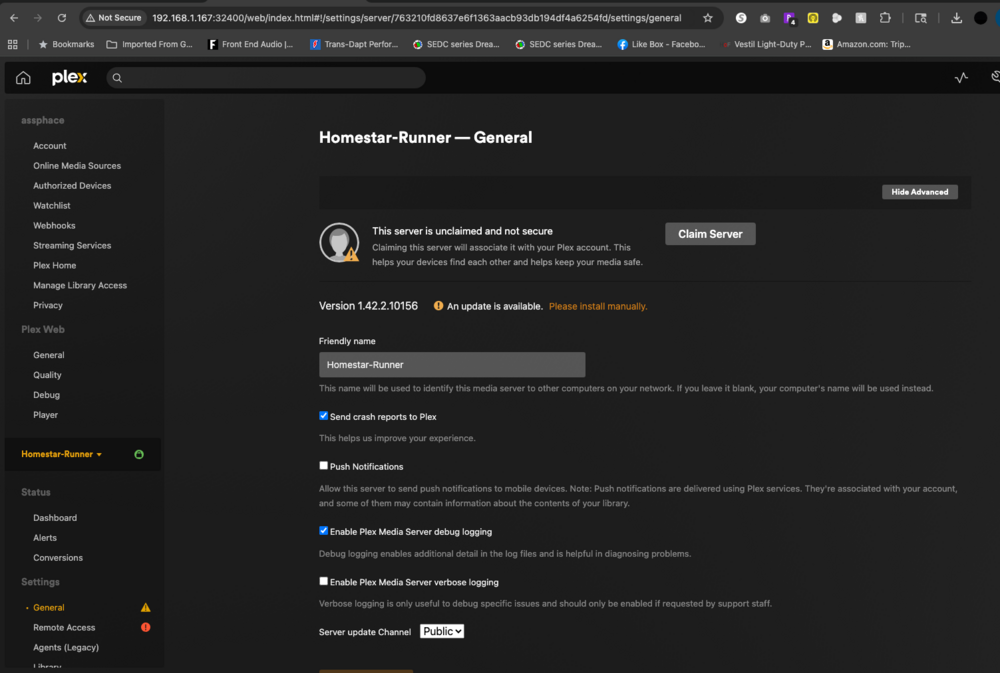Viewport: 1000px width, 673px height.
Task: Open Plex Web Debug settings
Action: pos(47,395)
